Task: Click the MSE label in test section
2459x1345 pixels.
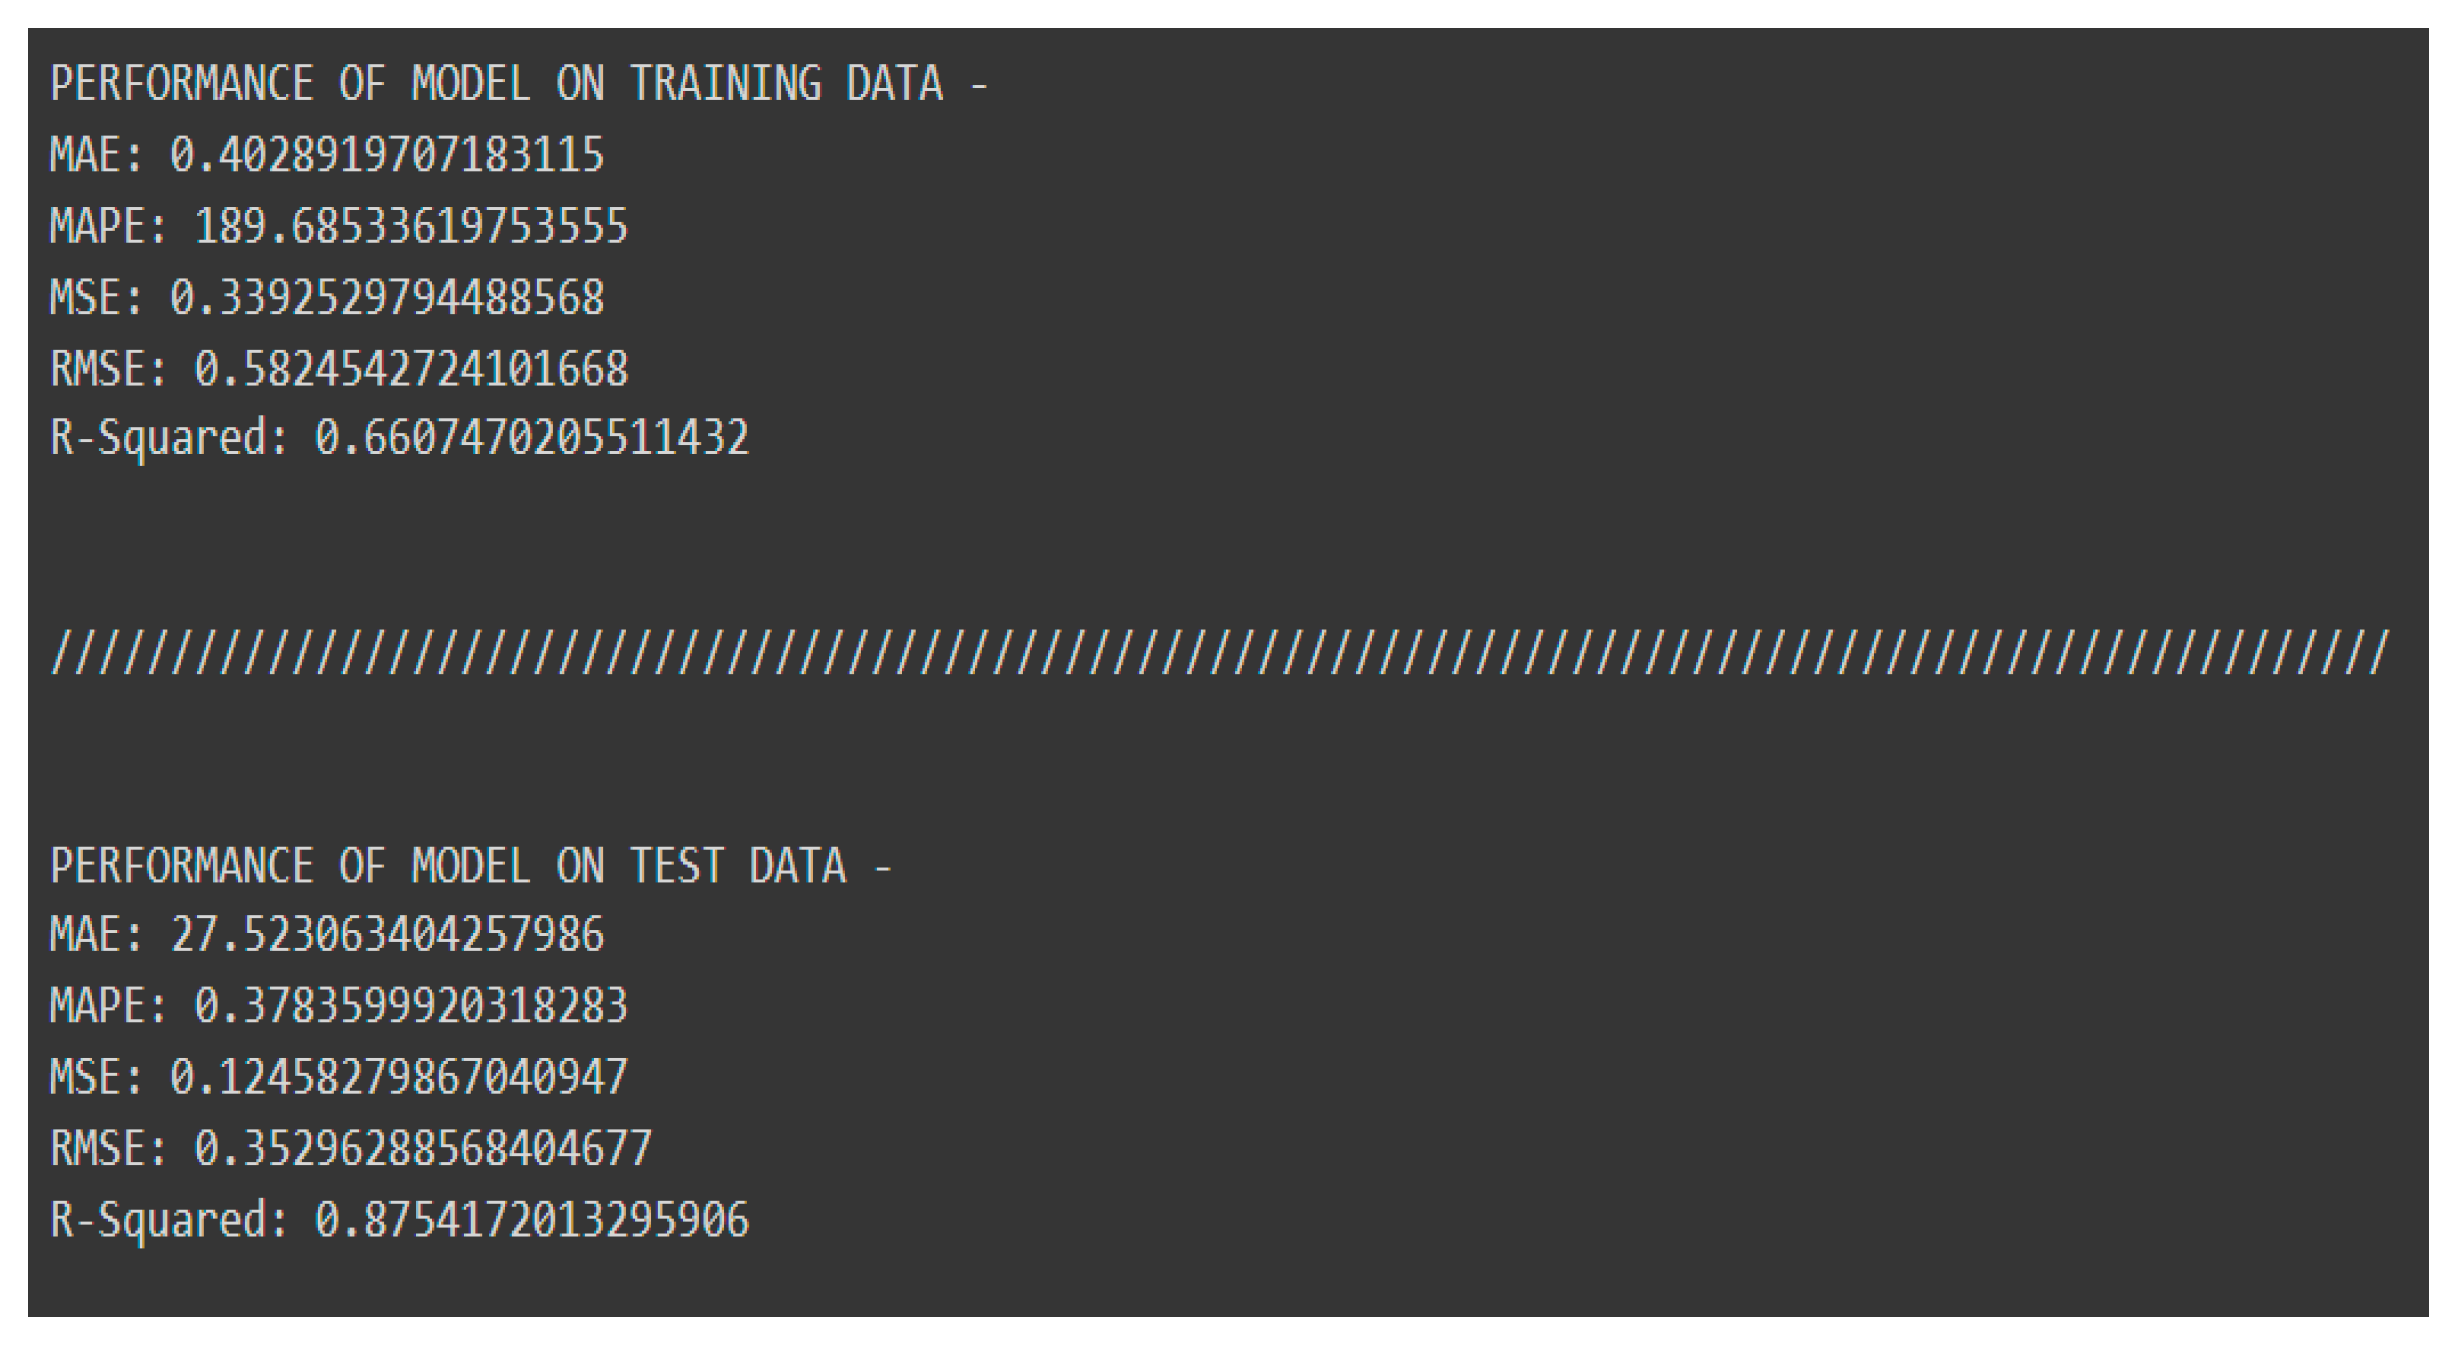Action: click(x=95, y=1077)
